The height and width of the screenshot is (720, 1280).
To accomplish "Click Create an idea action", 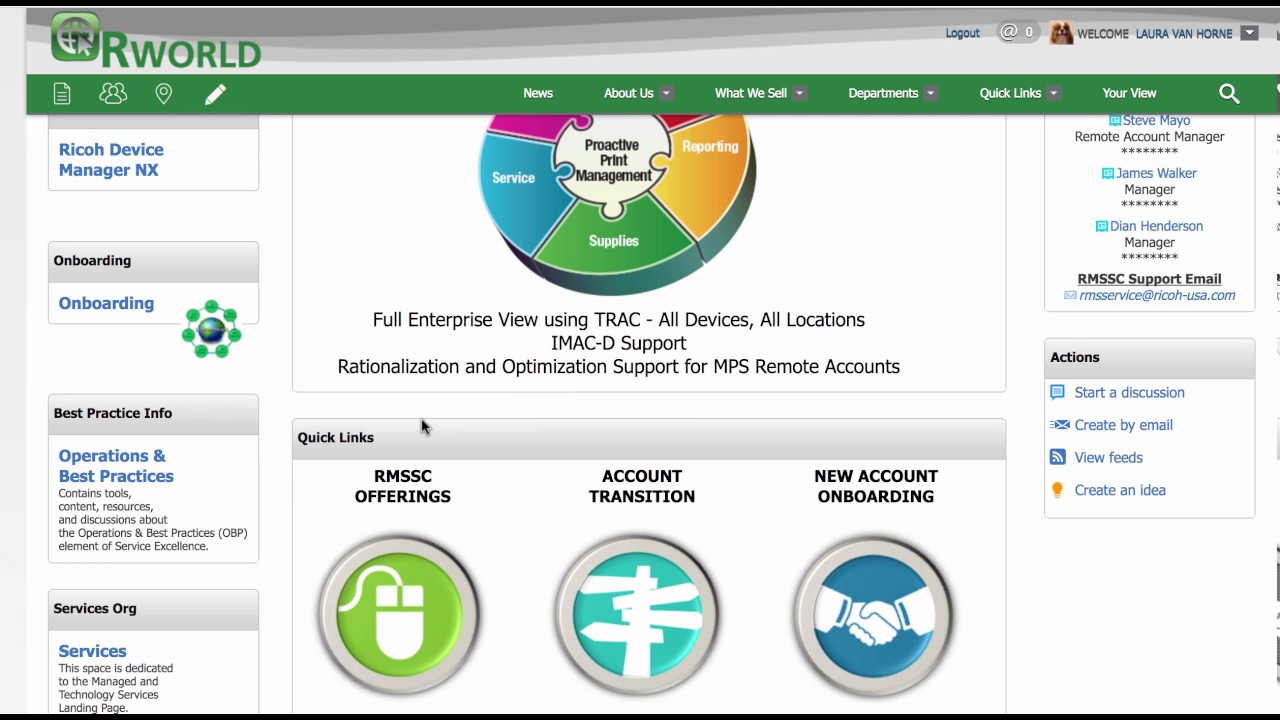I will tap(1120, 490).
